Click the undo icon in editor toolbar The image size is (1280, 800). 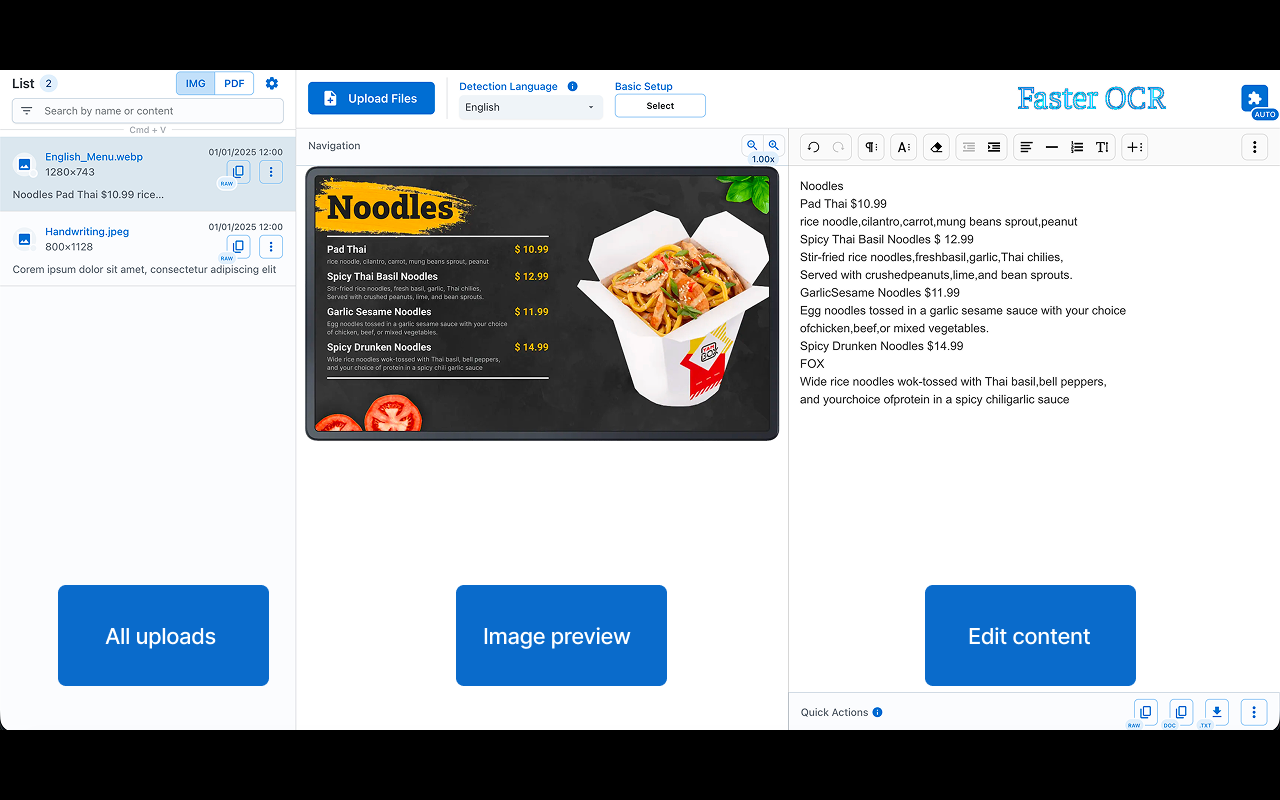(x=813, y=147)
